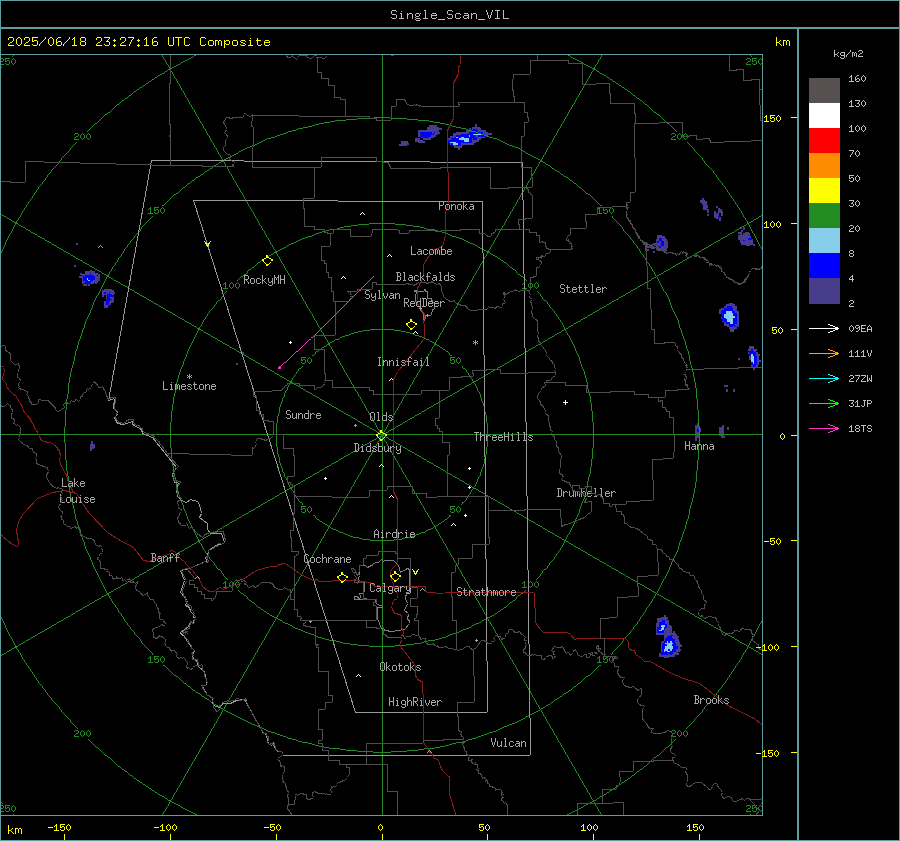Click the orange 111V arrow in legend
The image size is (900, 841).
coord(824,354)
